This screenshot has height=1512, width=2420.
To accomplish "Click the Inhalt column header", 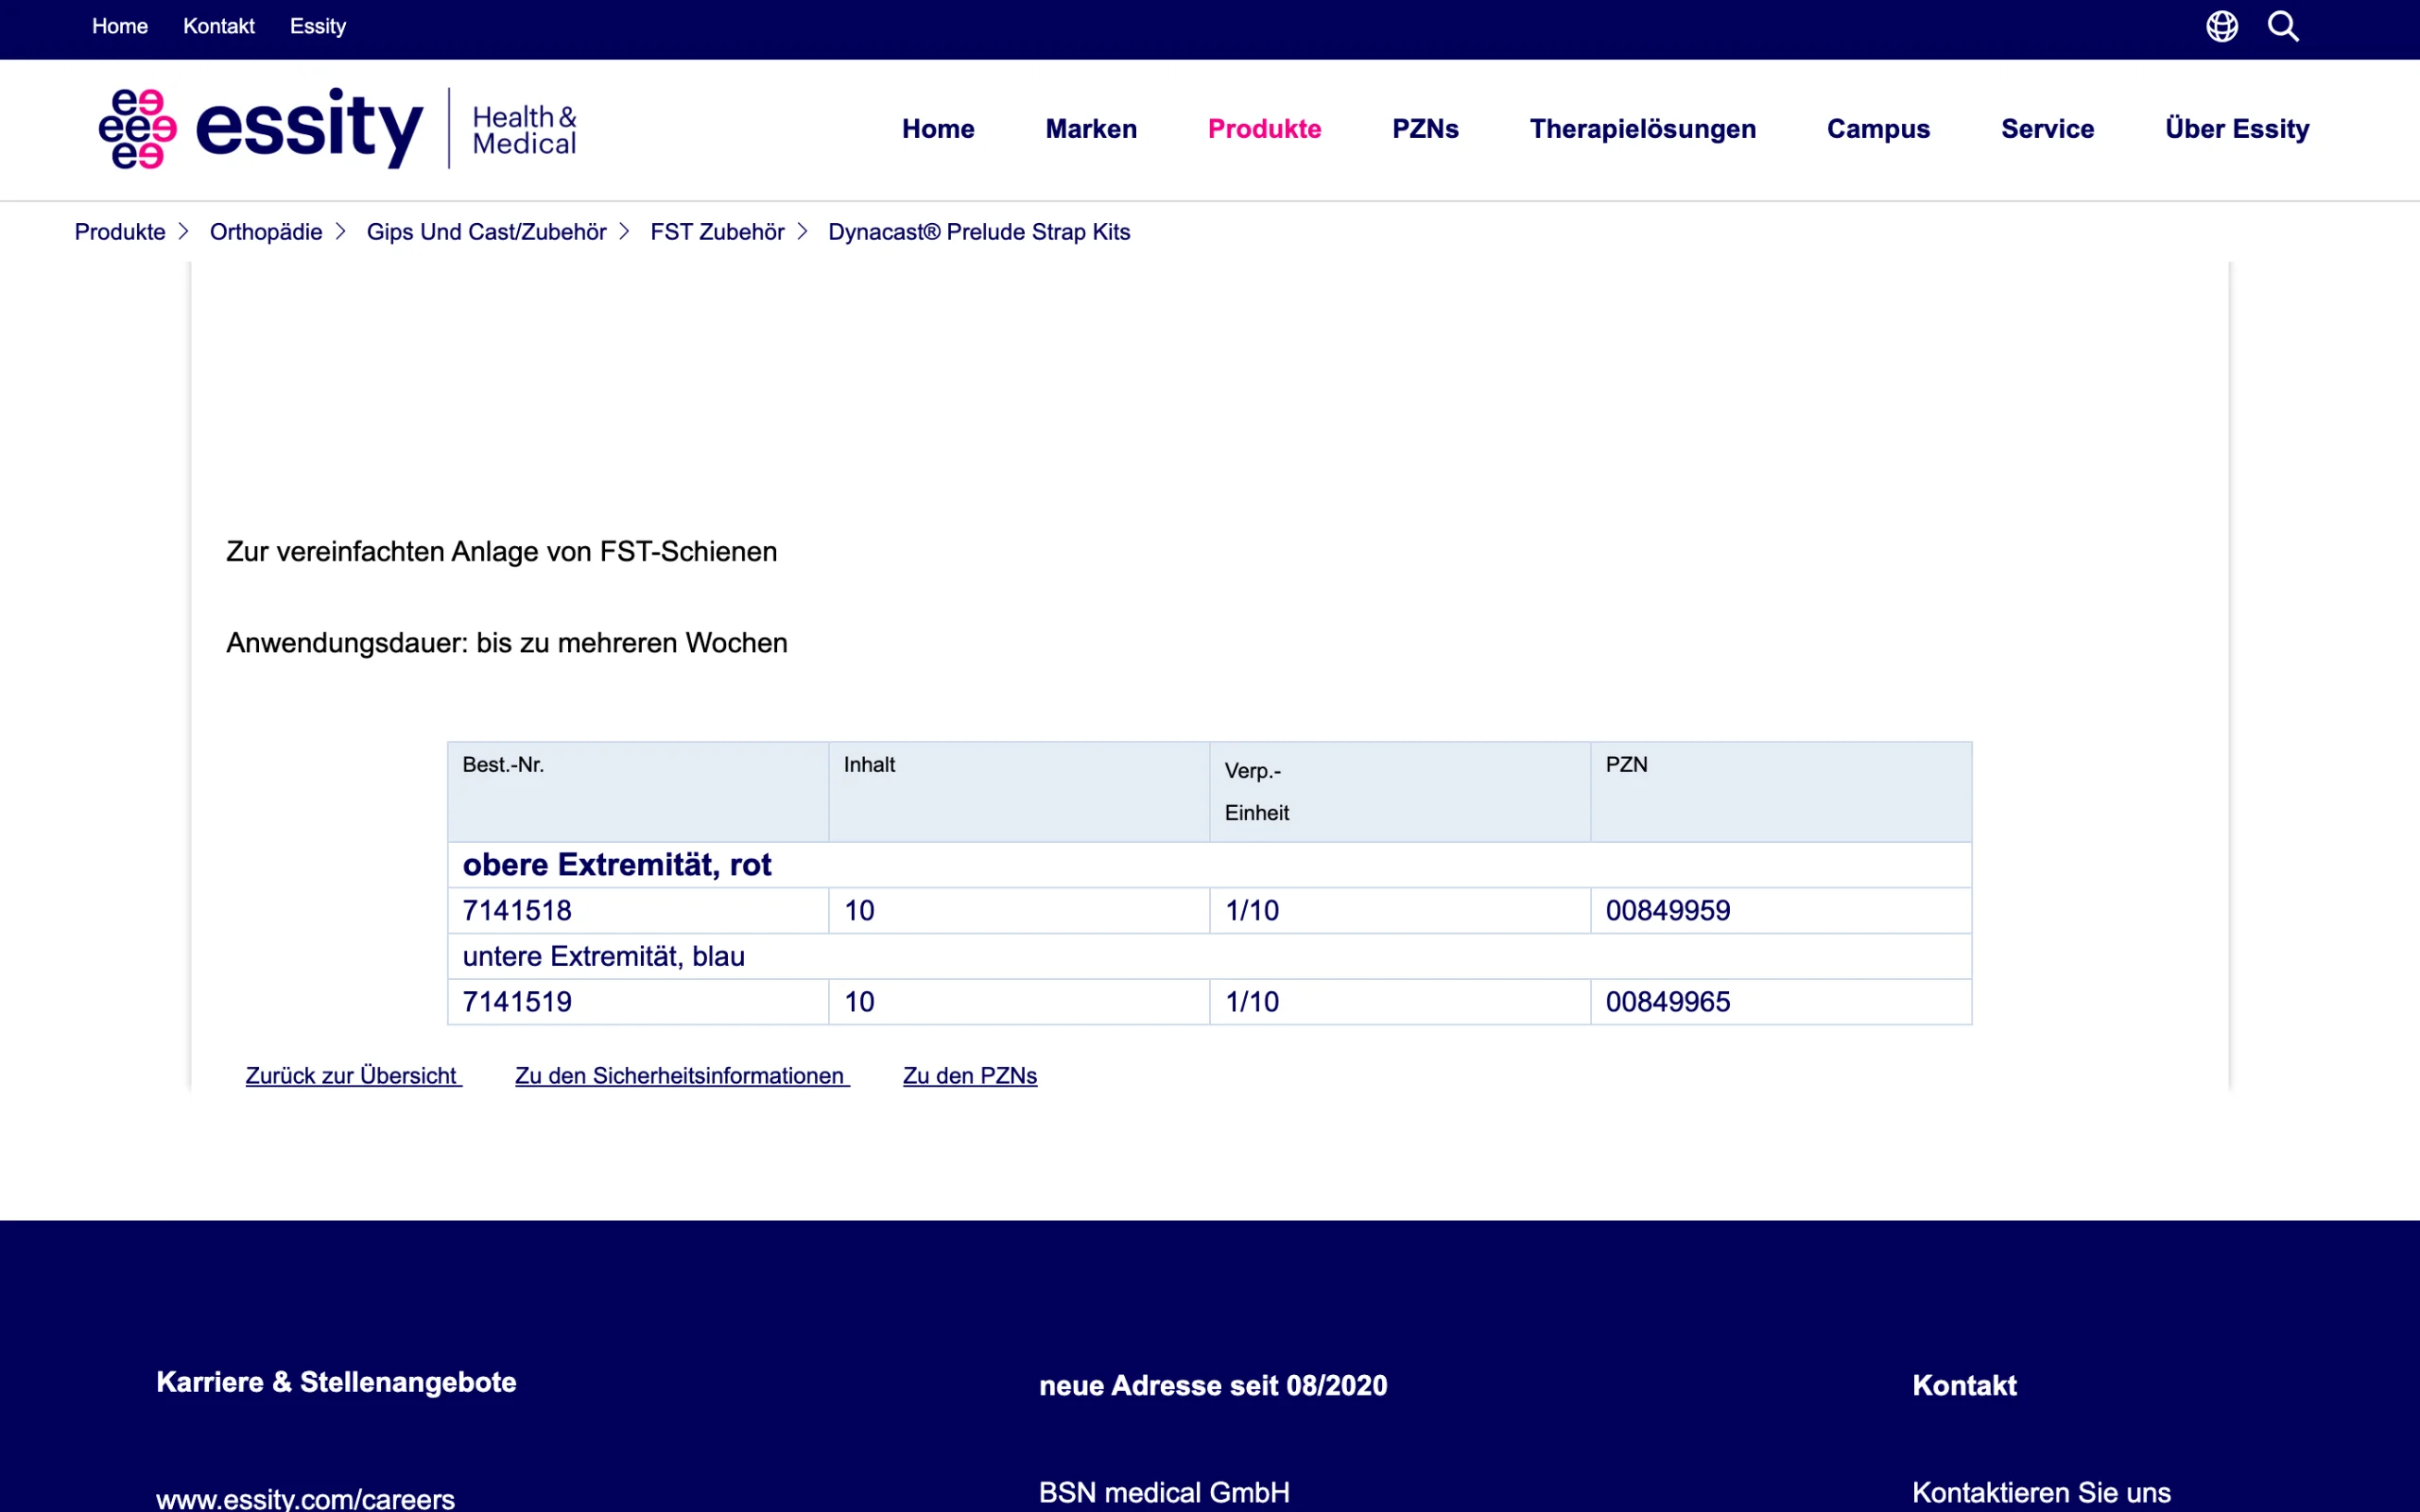I will pos(1019,792).
